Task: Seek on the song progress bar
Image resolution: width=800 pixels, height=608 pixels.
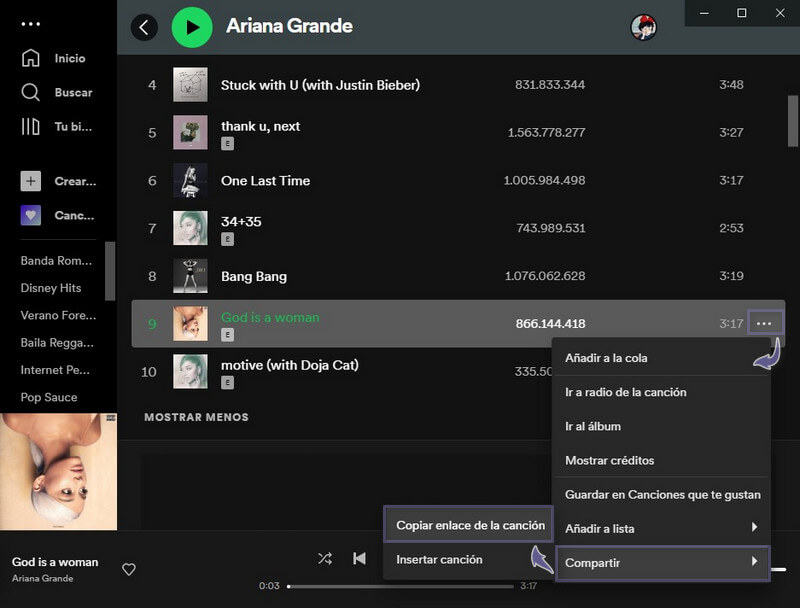Action: 401,587
